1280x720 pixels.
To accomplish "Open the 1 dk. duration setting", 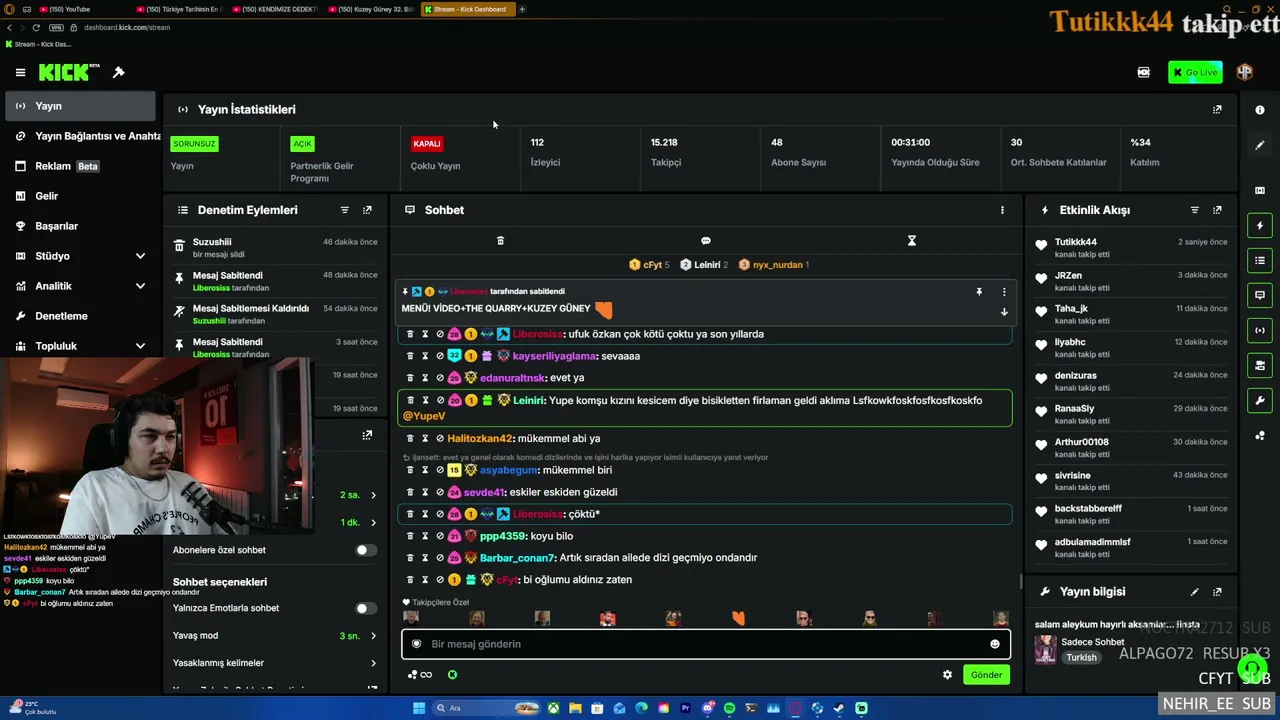I will [358, 523].
